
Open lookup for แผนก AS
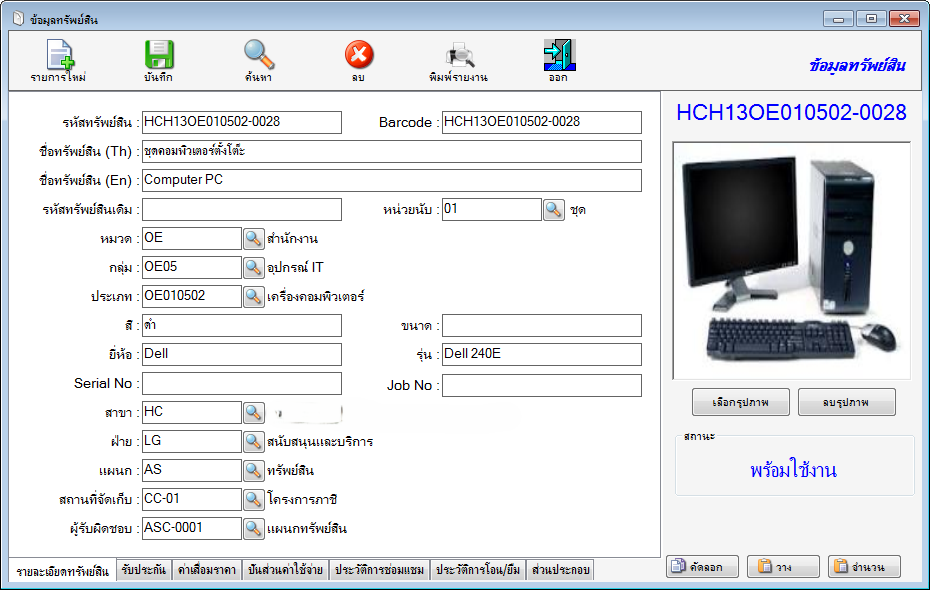253,470
